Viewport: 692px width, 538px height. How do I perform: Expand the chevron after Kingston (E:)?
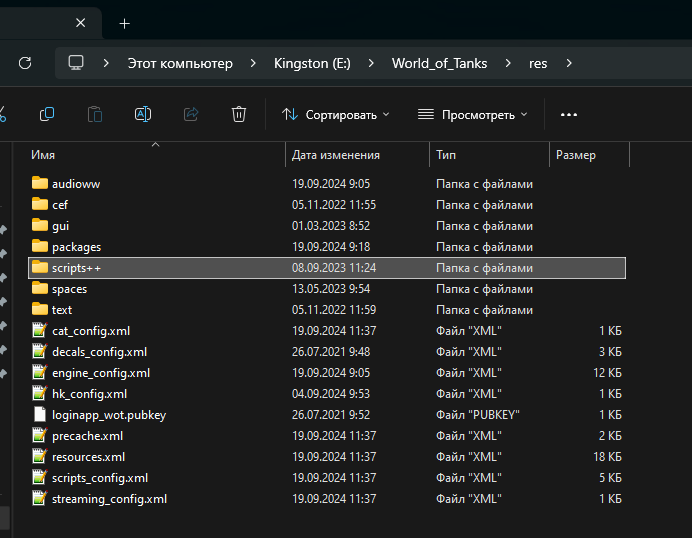tap(371, 63)
